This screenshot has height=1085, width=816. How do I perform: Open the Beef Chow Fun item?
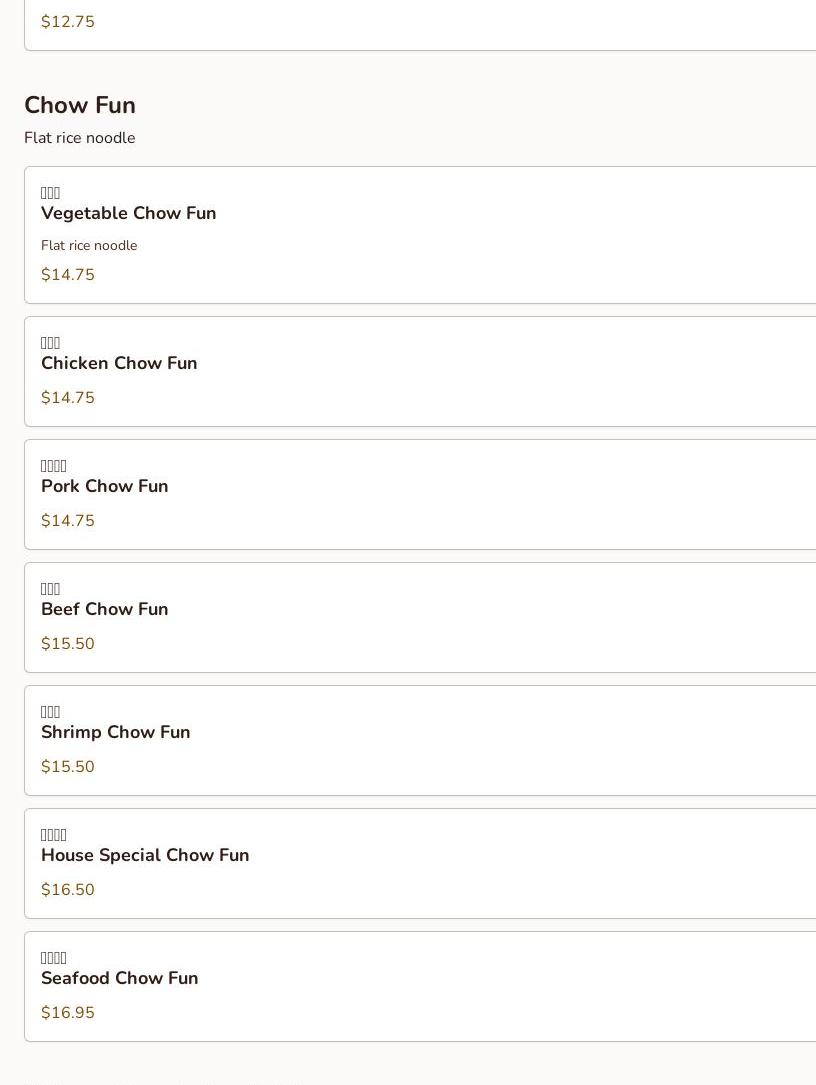pos(104,609)
